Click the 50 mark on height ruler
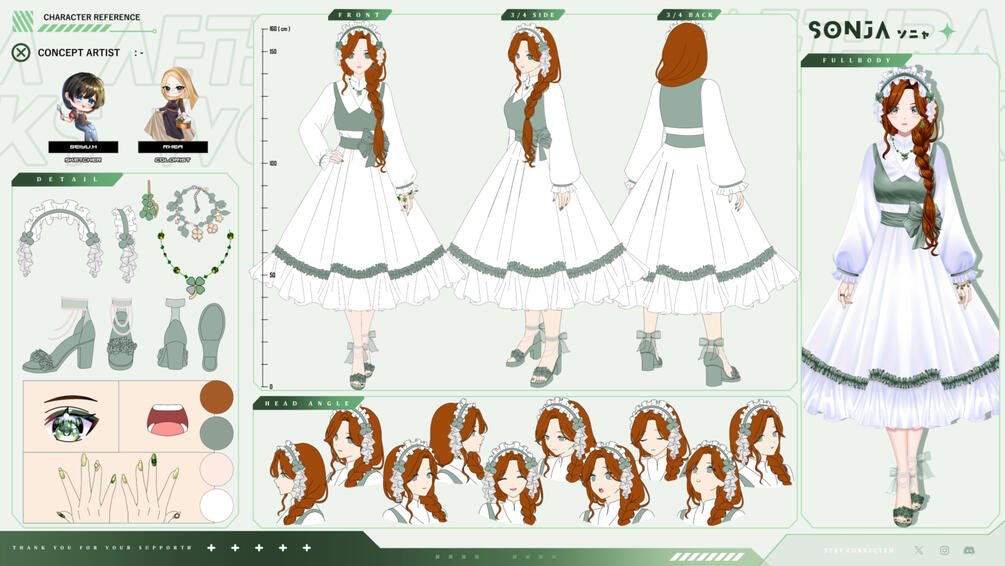Viewport: 1005px width, 566px height. 272,275
